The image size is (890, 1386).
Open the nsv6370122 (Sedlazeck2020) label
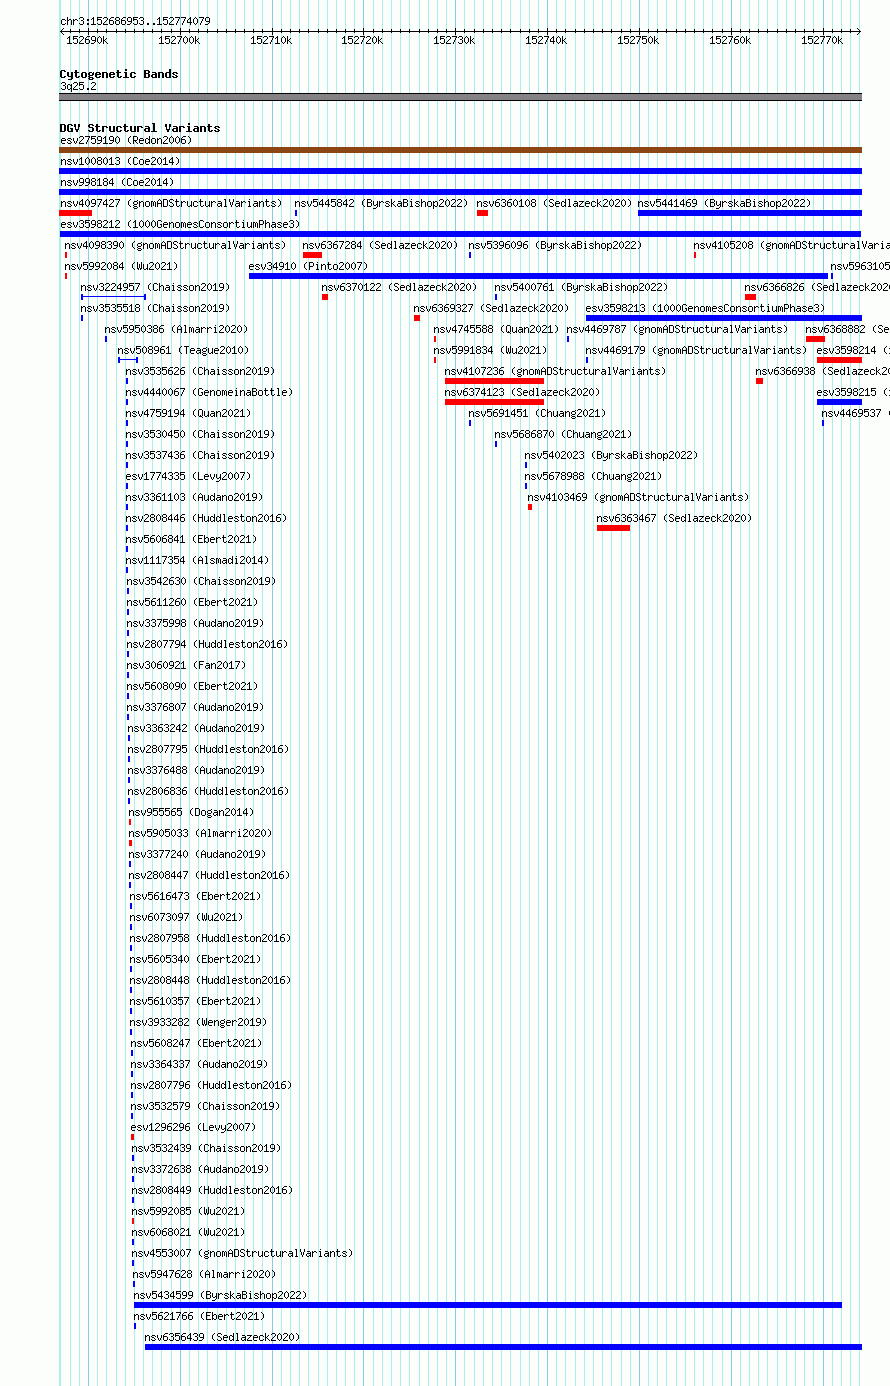pos(399,287)
